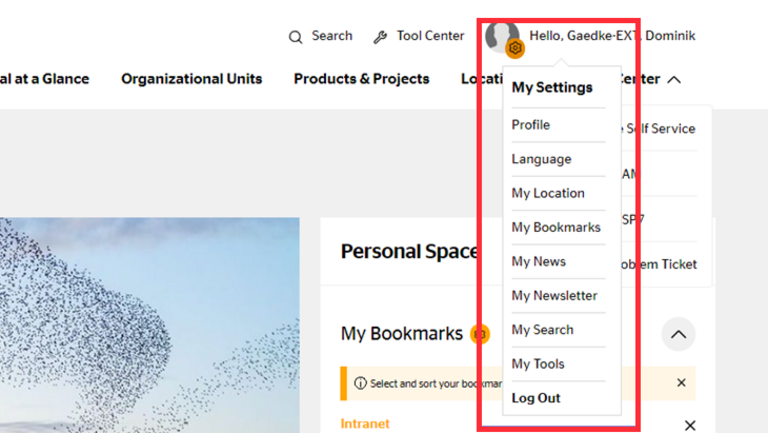768x433 pixels.
Task: Open the orange Intranet bookmark link
Action: coord(365,424)
